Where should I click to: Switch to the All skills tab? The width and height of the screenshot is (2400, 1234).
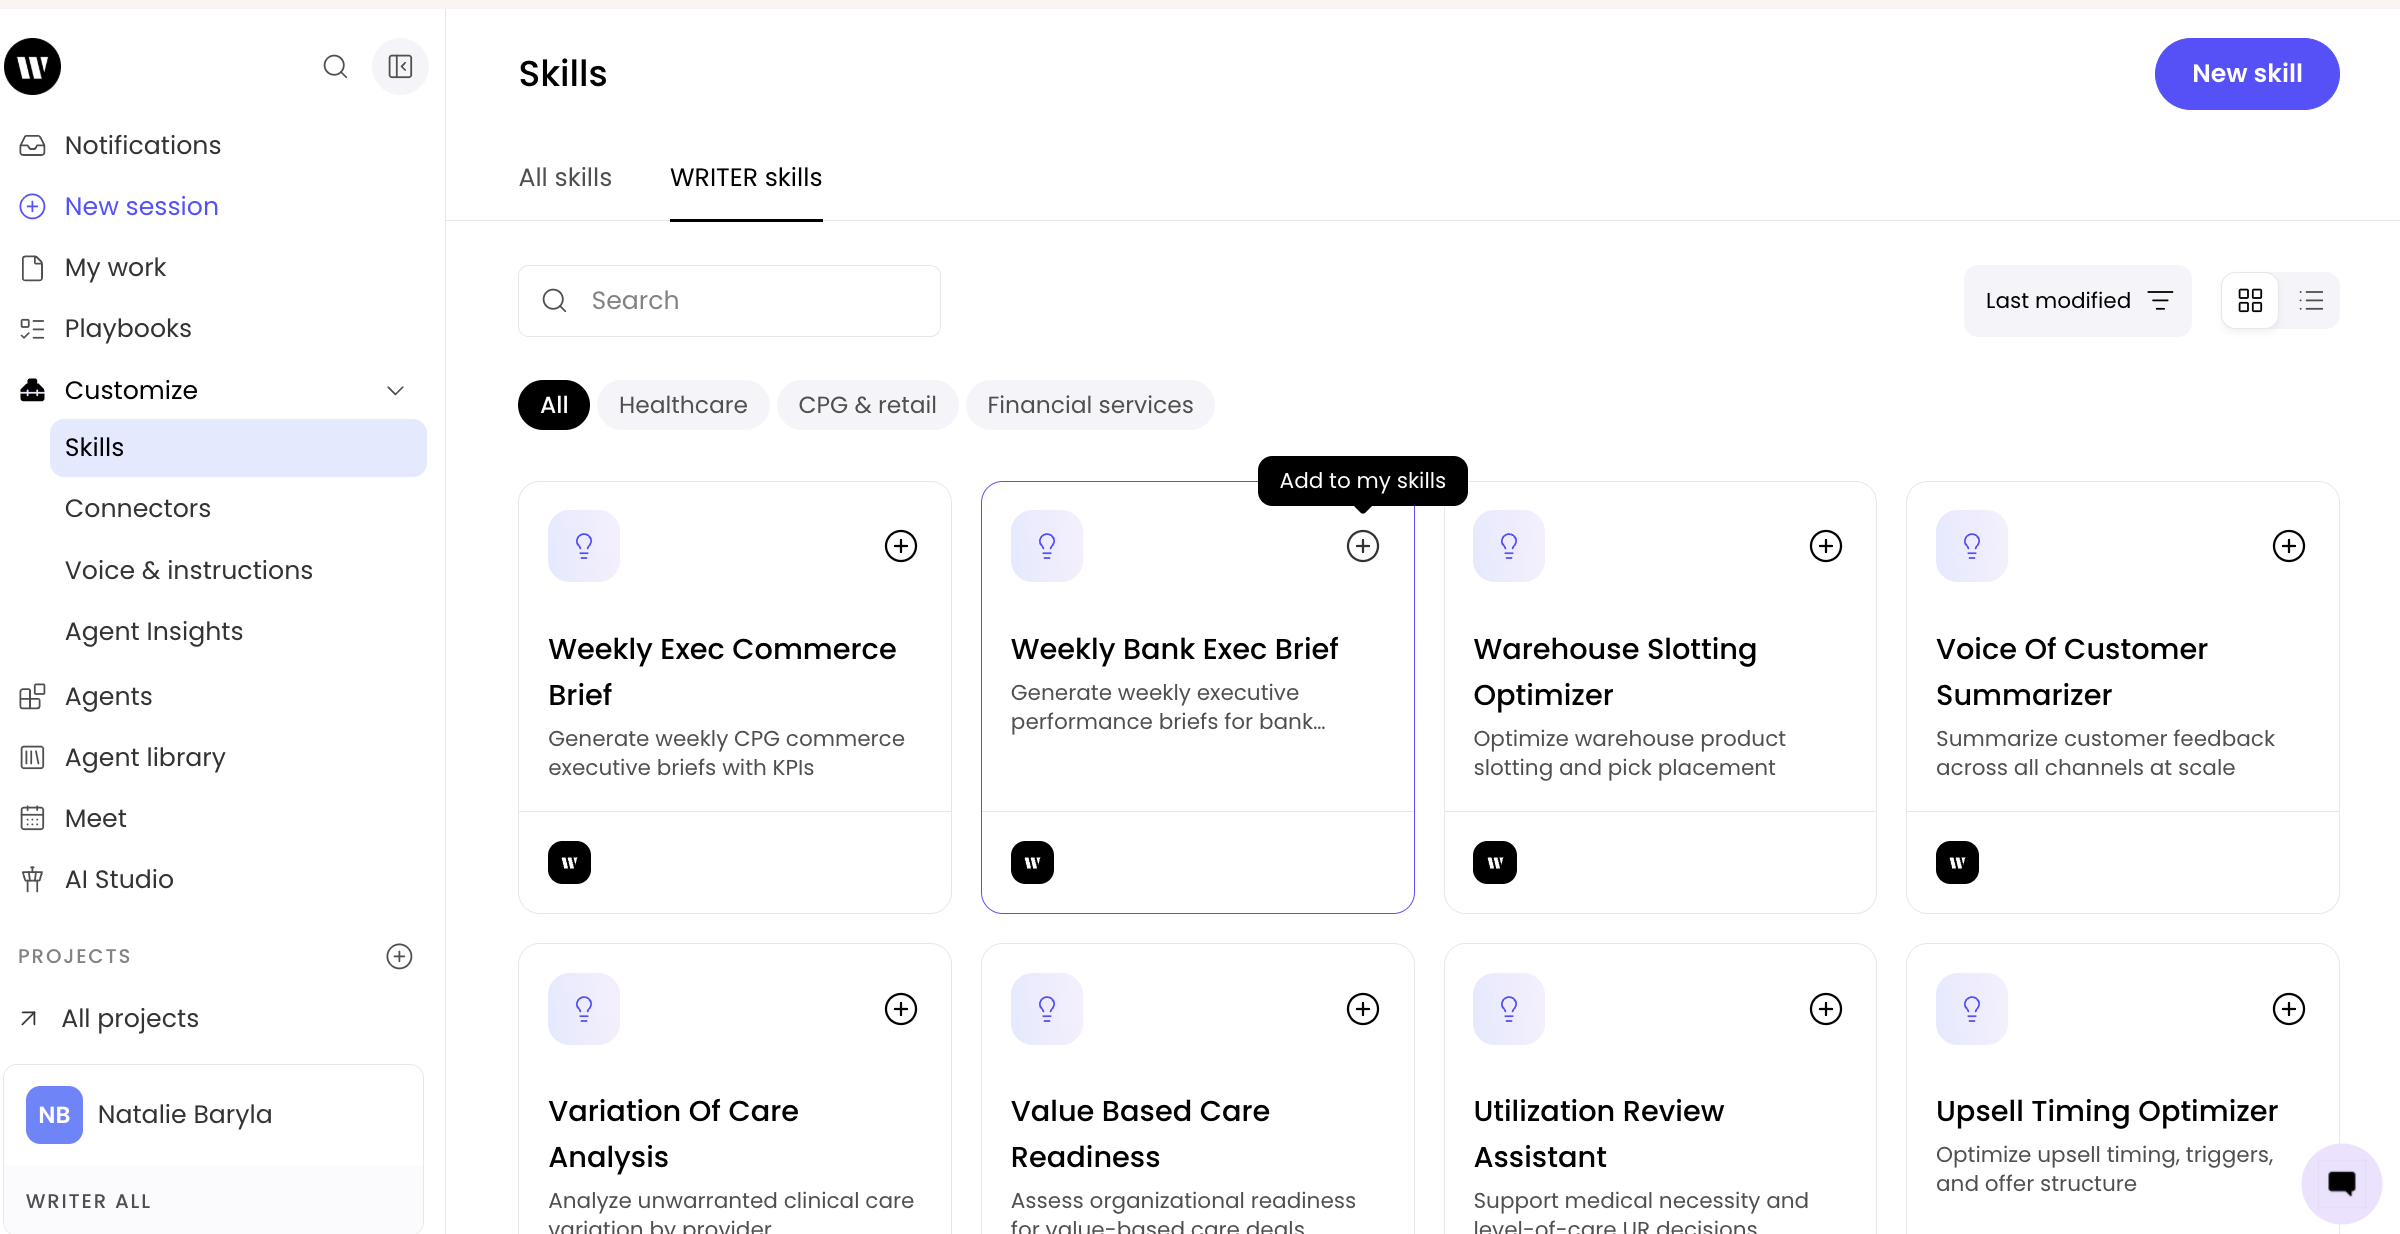click(x=565, y=177)
